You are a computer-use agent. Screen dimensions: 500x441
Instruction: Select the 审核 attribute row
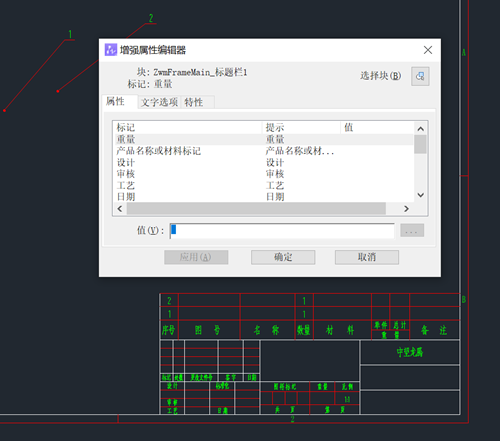(x=264, y=174)
